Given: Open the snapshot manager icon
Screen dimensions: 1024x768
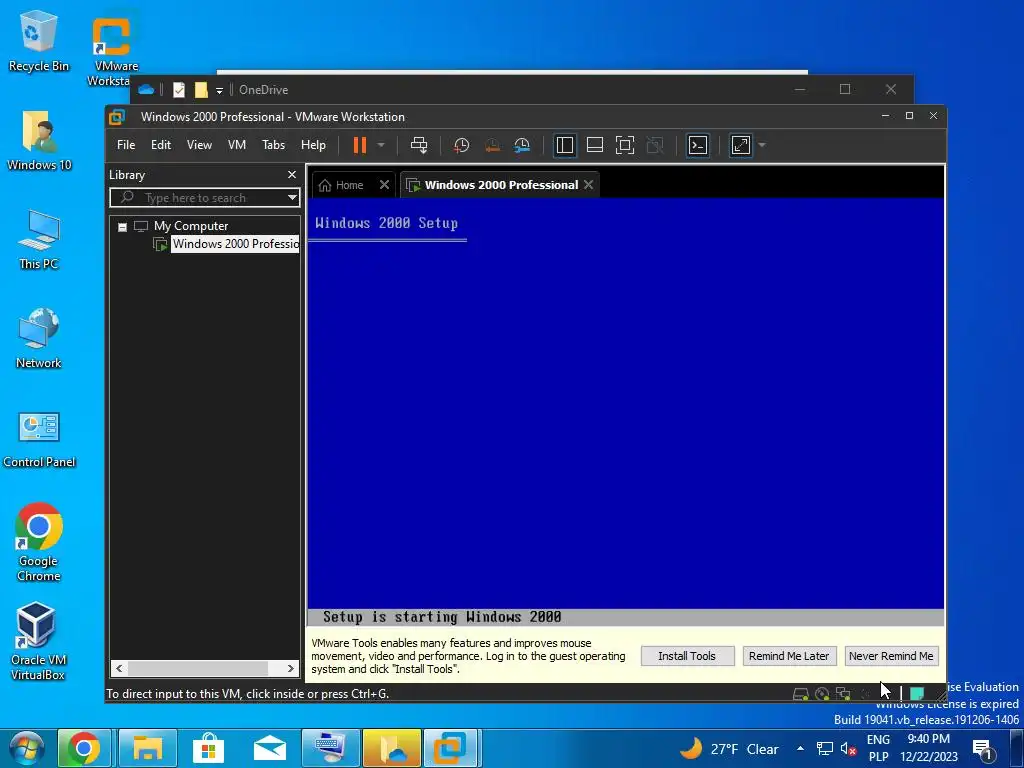Looking at the screenshot, I should tap(522, 145).
